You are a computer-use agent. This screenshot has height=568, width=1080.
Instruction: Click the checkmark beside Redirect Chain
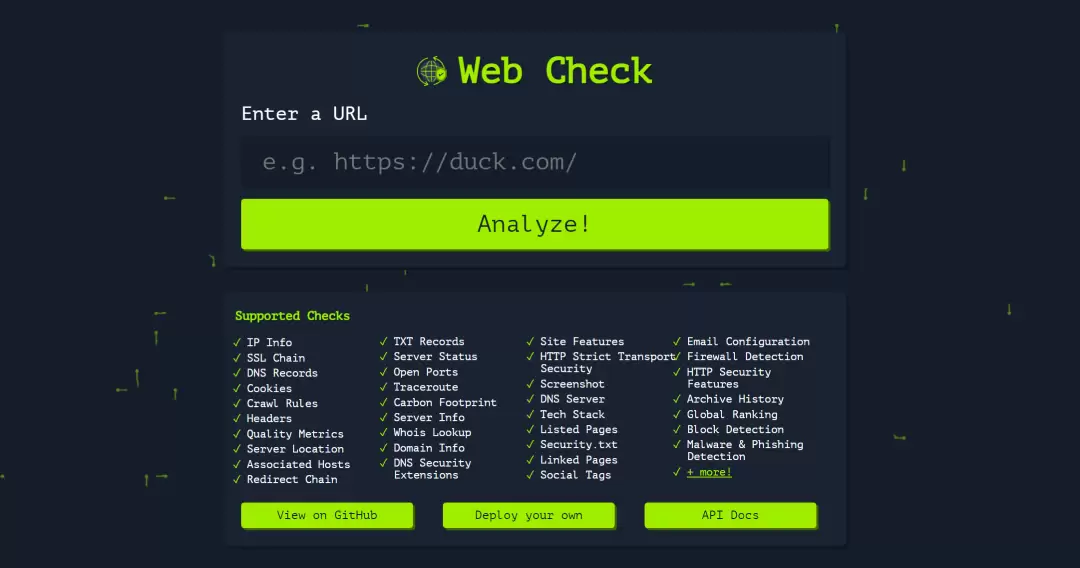[237, 479]
